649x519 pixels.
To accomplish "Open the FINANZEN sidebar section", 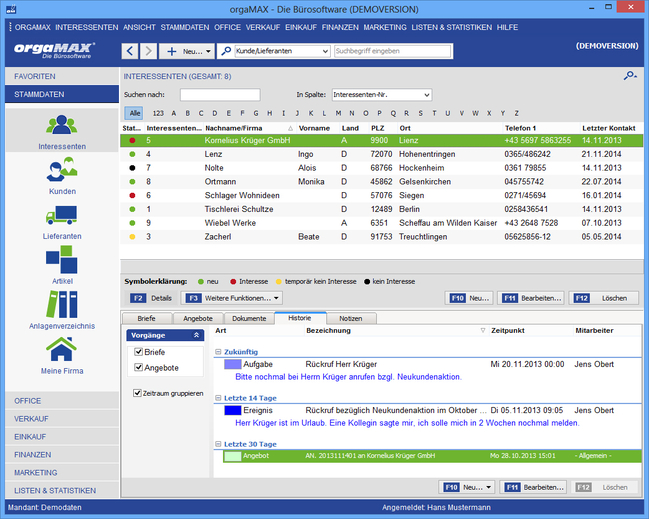I will pos(62,454).
